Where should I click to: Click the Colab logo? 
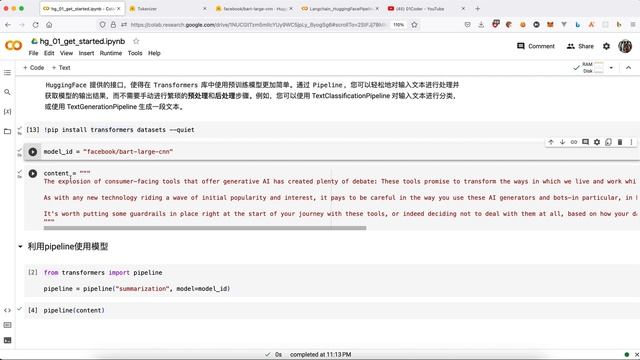13,45
